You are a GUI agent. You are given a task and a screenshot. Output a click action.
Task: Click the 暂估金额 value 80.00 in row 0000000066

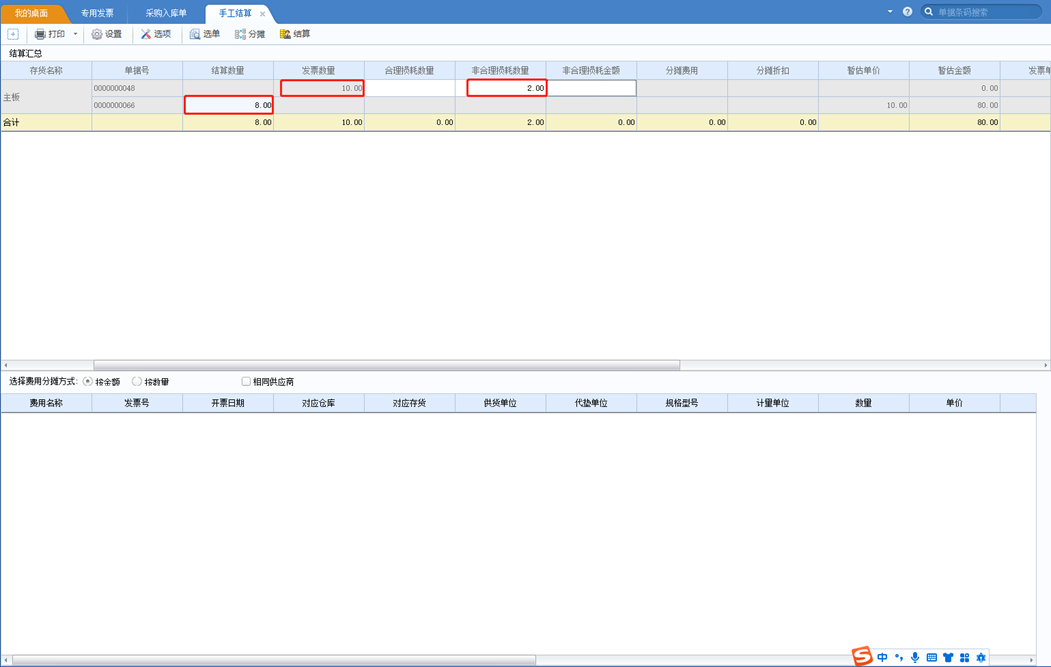[x=987, y=105]
